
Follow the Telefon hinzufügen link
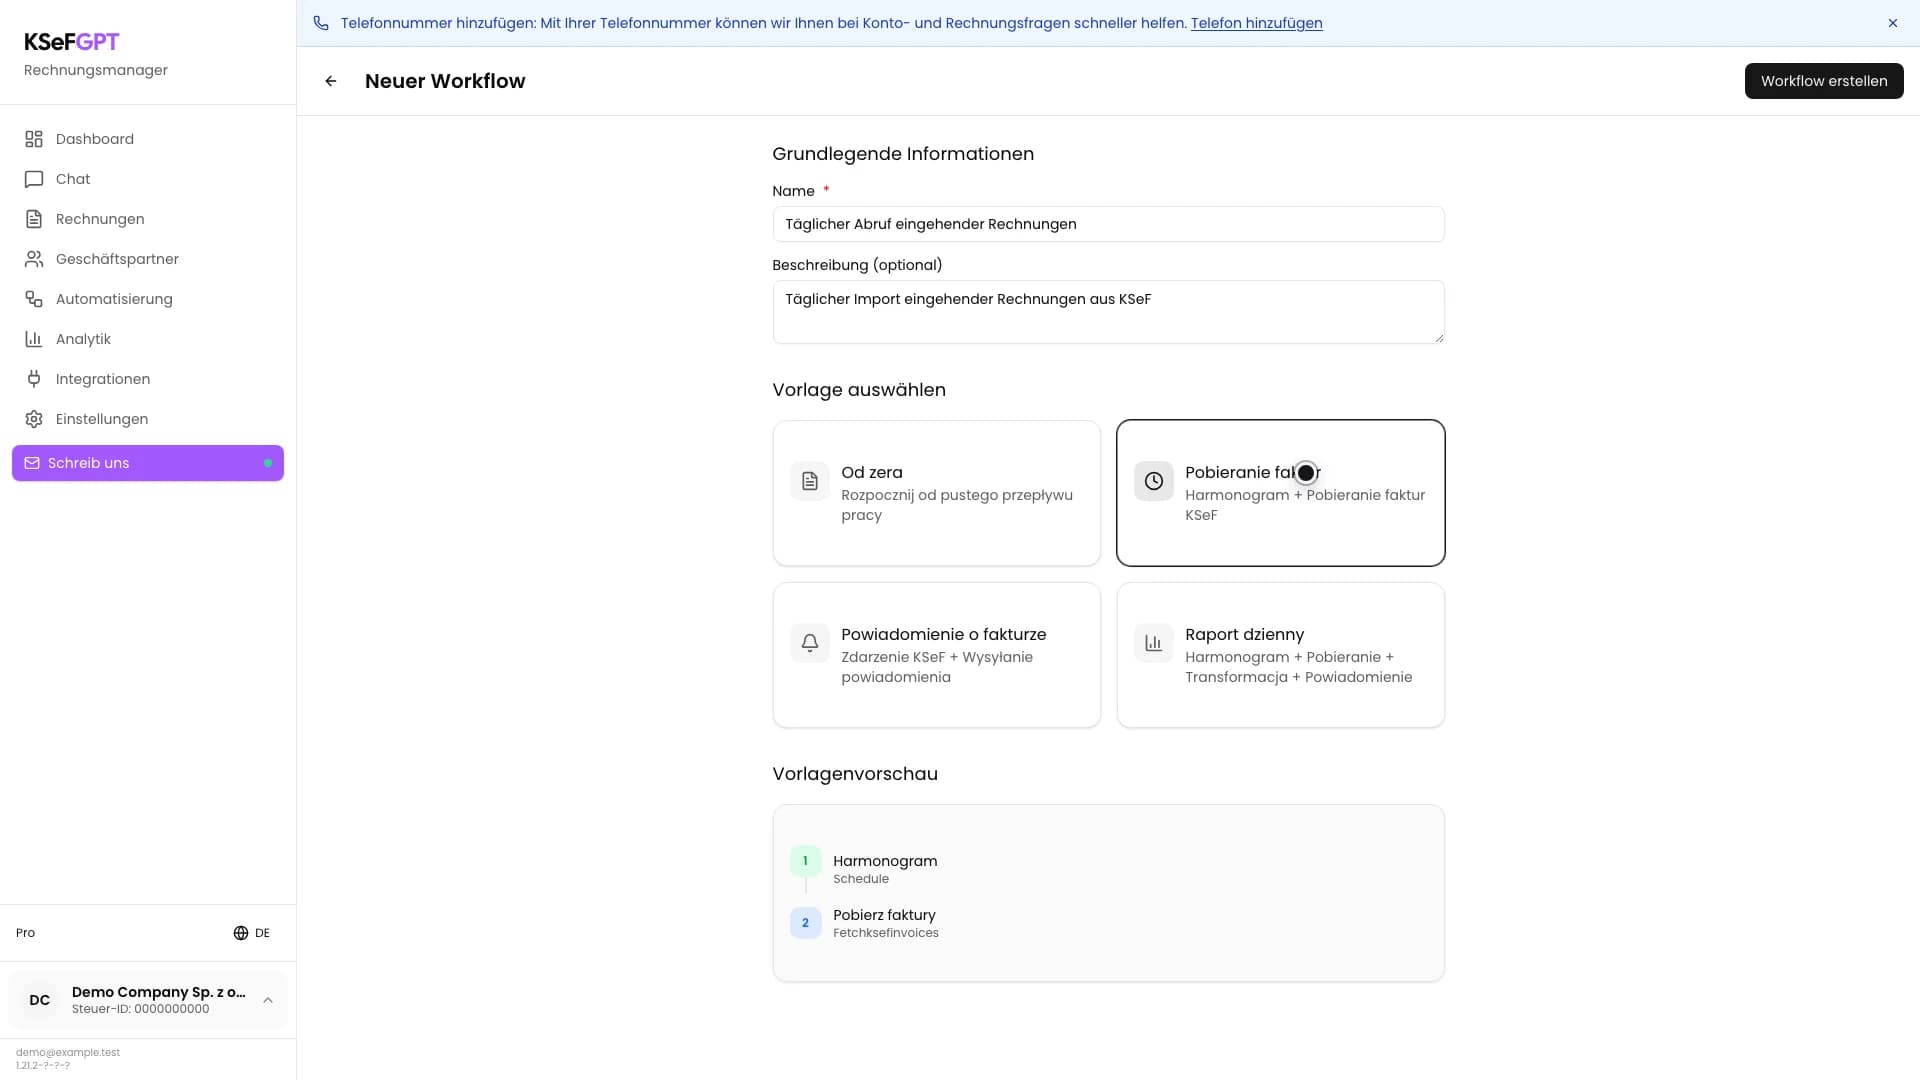pyautogui.click(x=1256, y=23)
